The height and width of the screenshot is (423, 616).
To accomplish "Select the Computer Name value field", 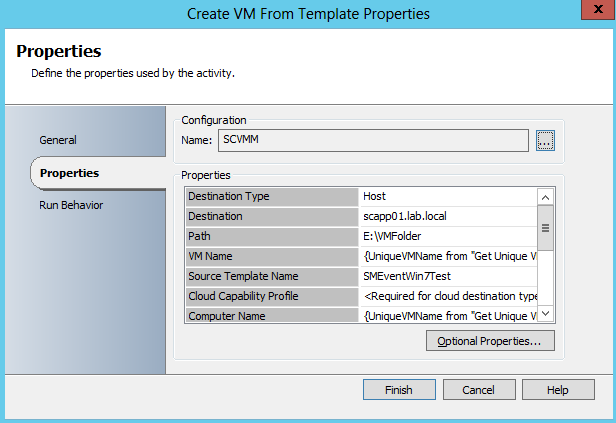I will (x=447, y=315).
